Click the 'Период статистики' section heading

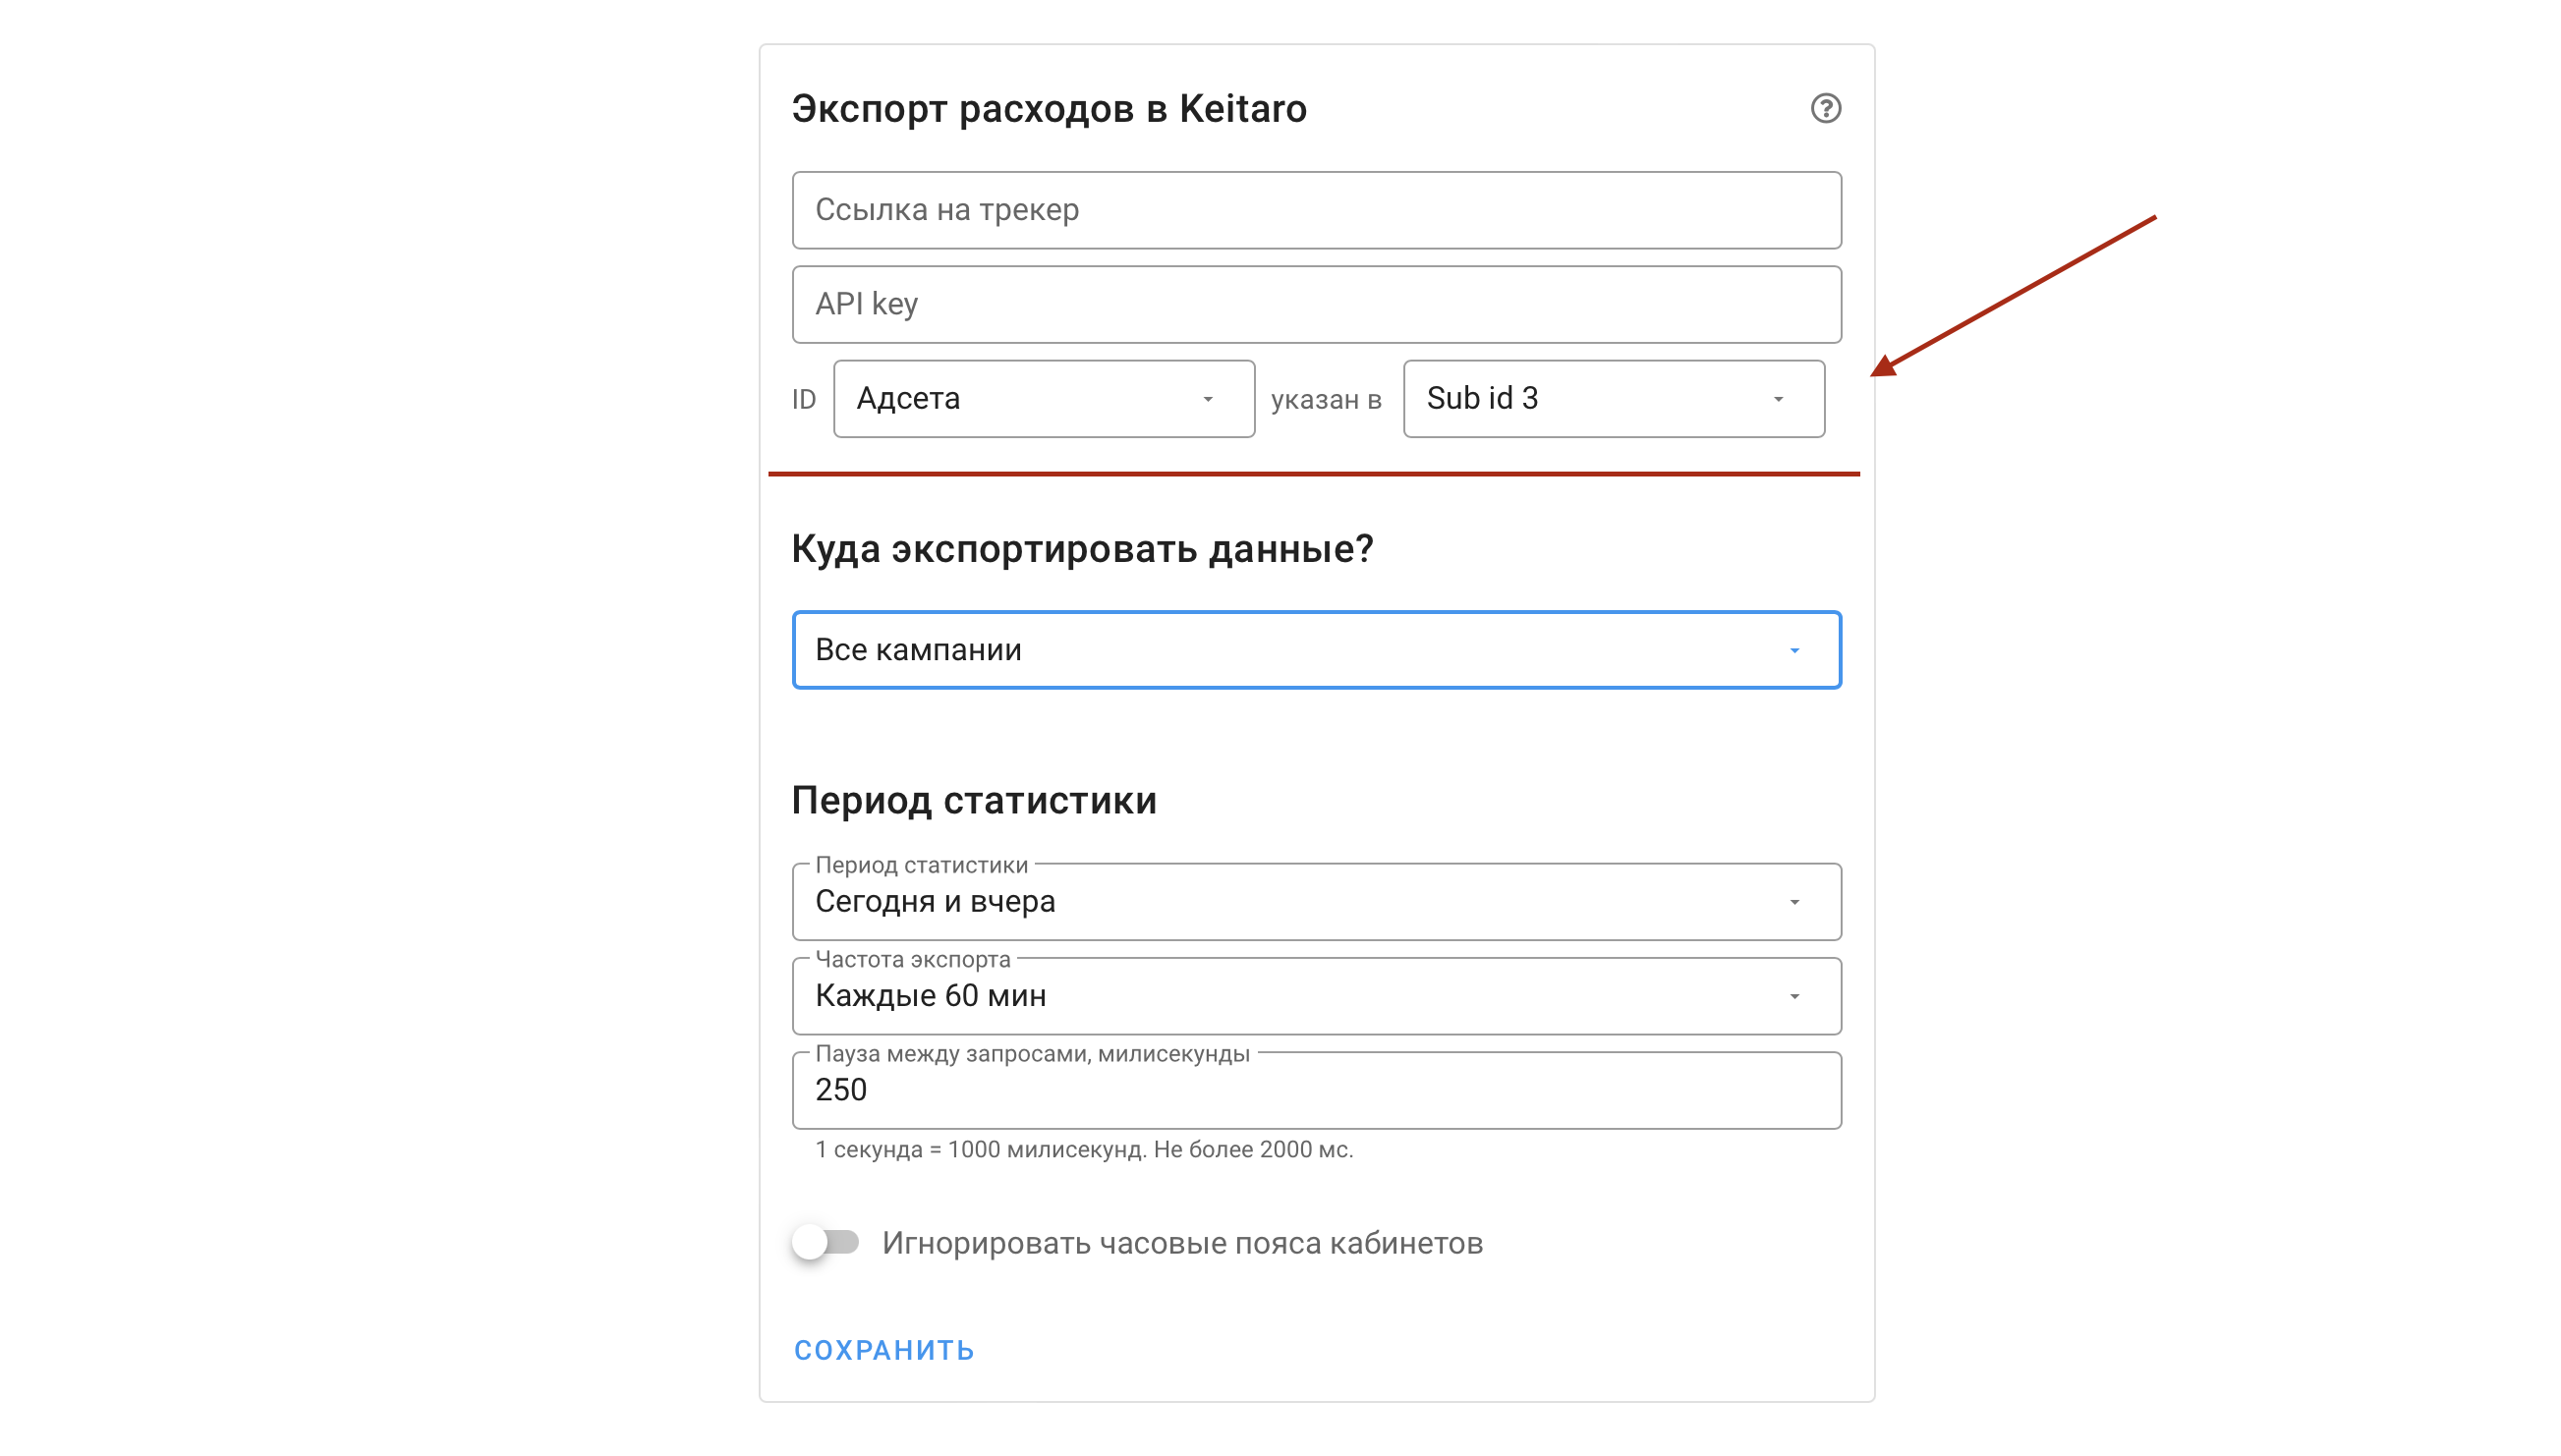(973, 800)
